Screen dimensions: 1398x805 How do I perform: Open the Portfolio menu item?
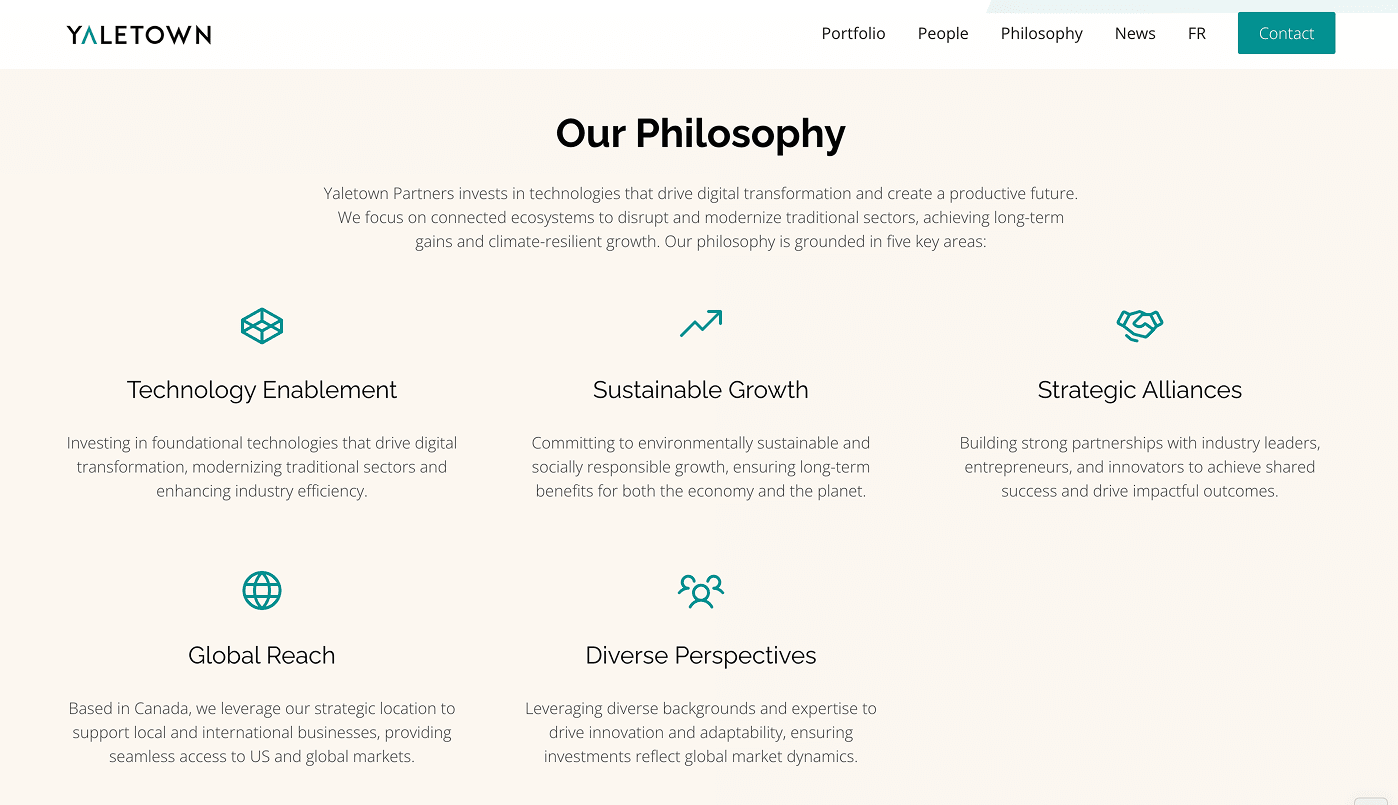[853, 33]
